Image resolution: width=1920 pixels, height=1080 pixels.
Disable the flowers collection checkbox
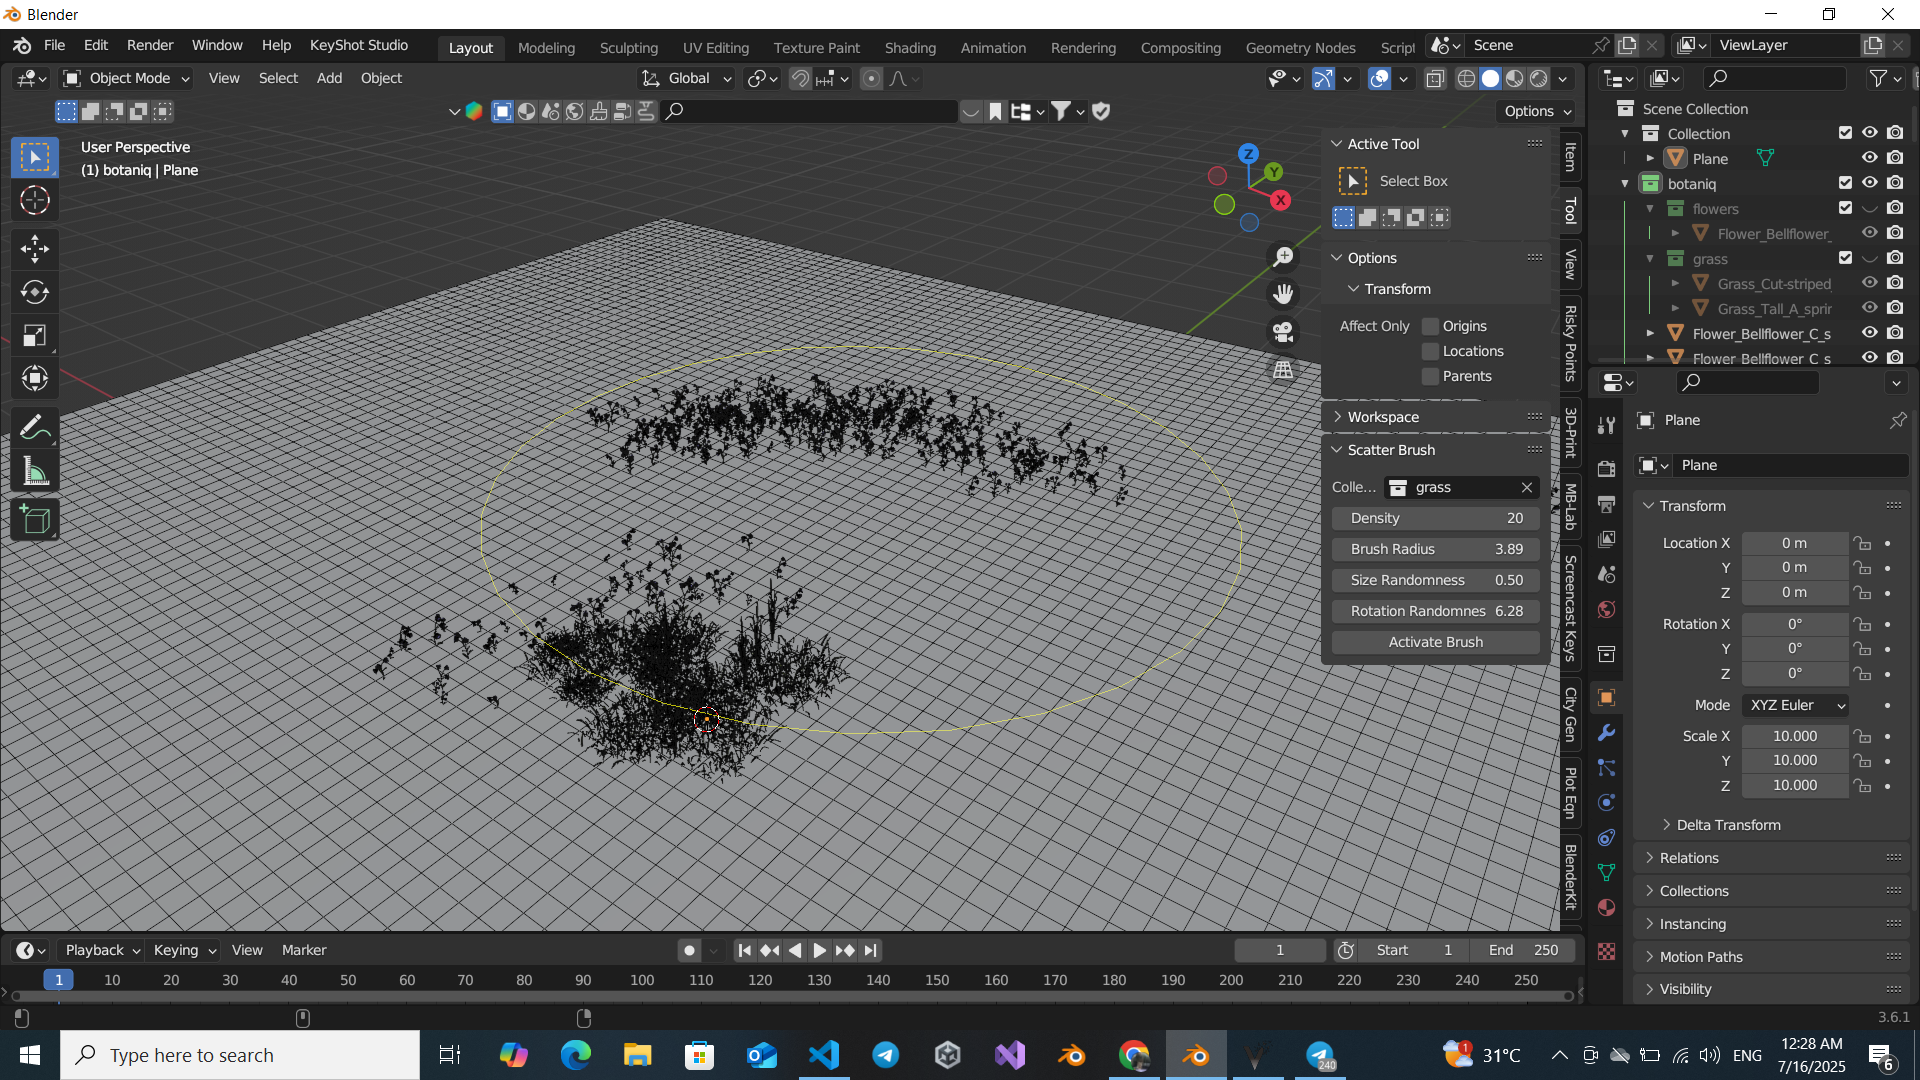coord(1846,208)
